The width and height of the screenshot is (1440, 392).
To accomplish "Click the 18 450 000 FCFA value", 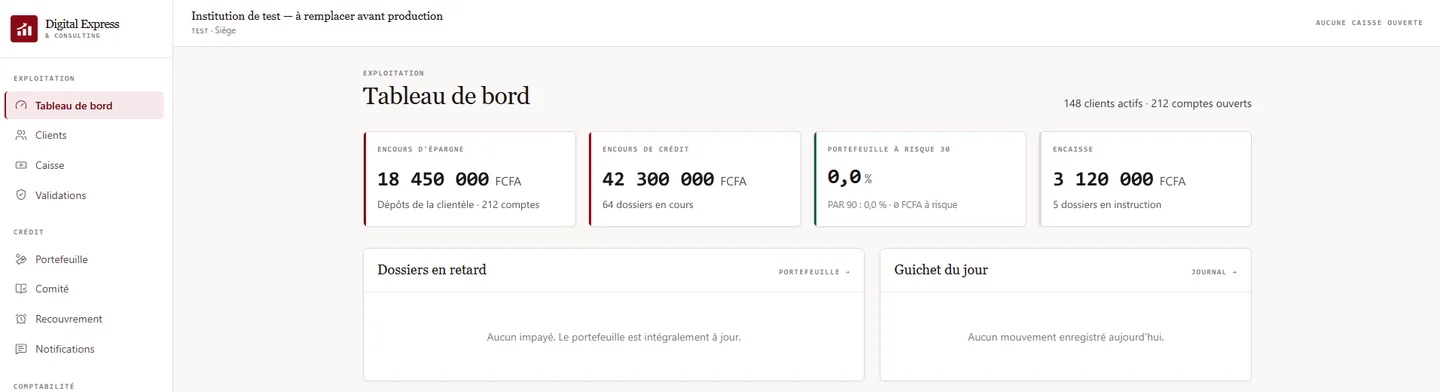I will point(449,180).
